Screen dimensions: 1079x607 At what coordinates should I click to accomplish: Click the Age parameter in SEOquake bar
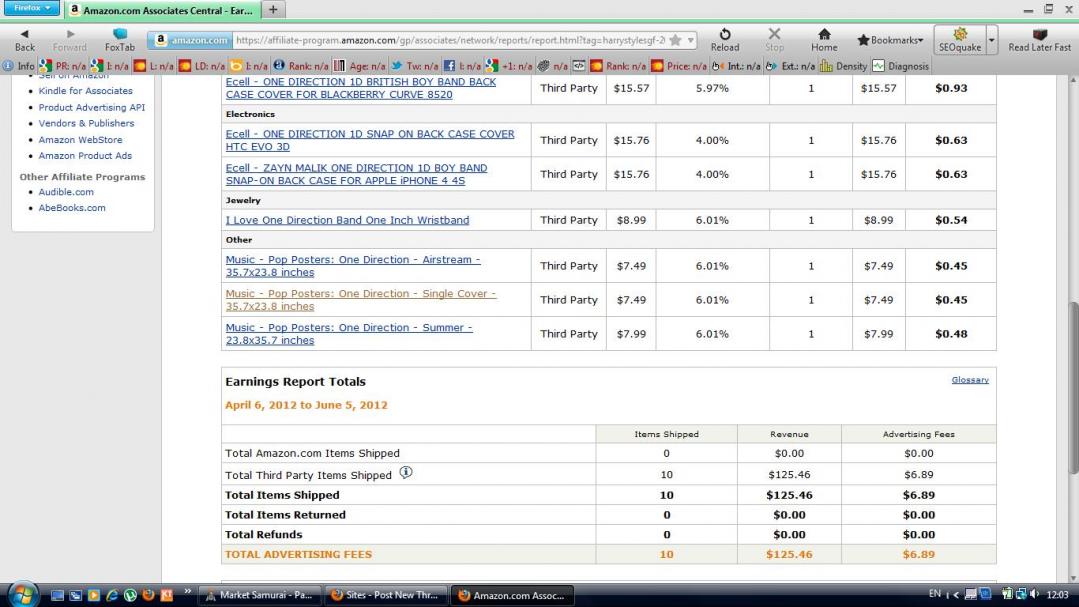coord(360,66)
